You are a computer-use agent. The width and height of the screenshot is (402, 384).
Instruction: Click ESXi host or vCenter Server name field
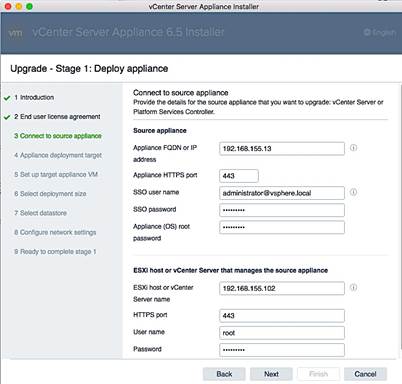pos(282,288)
